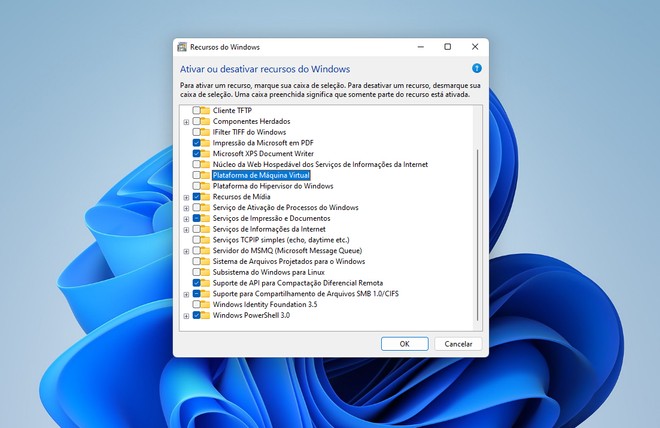Viewport: 660px width, 428px height.
Task: Click folder icon beside Windows Identity Foundation 3.5
Action: coord(205,304)
